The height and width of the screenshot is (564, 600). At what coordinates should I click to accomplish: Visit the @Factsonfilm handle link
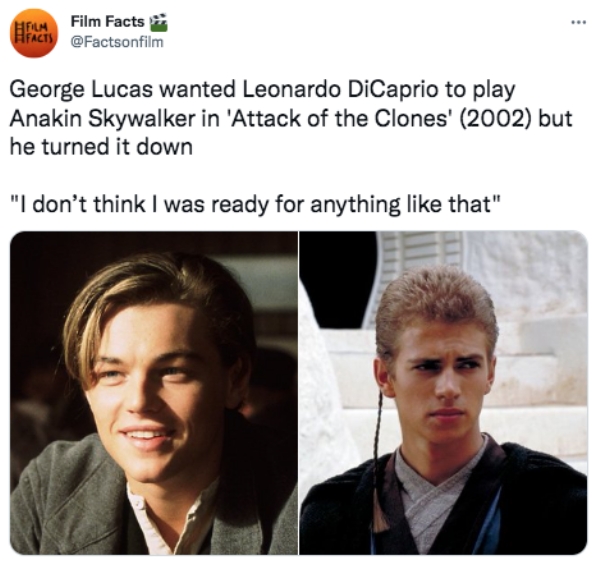coord(117,42)
